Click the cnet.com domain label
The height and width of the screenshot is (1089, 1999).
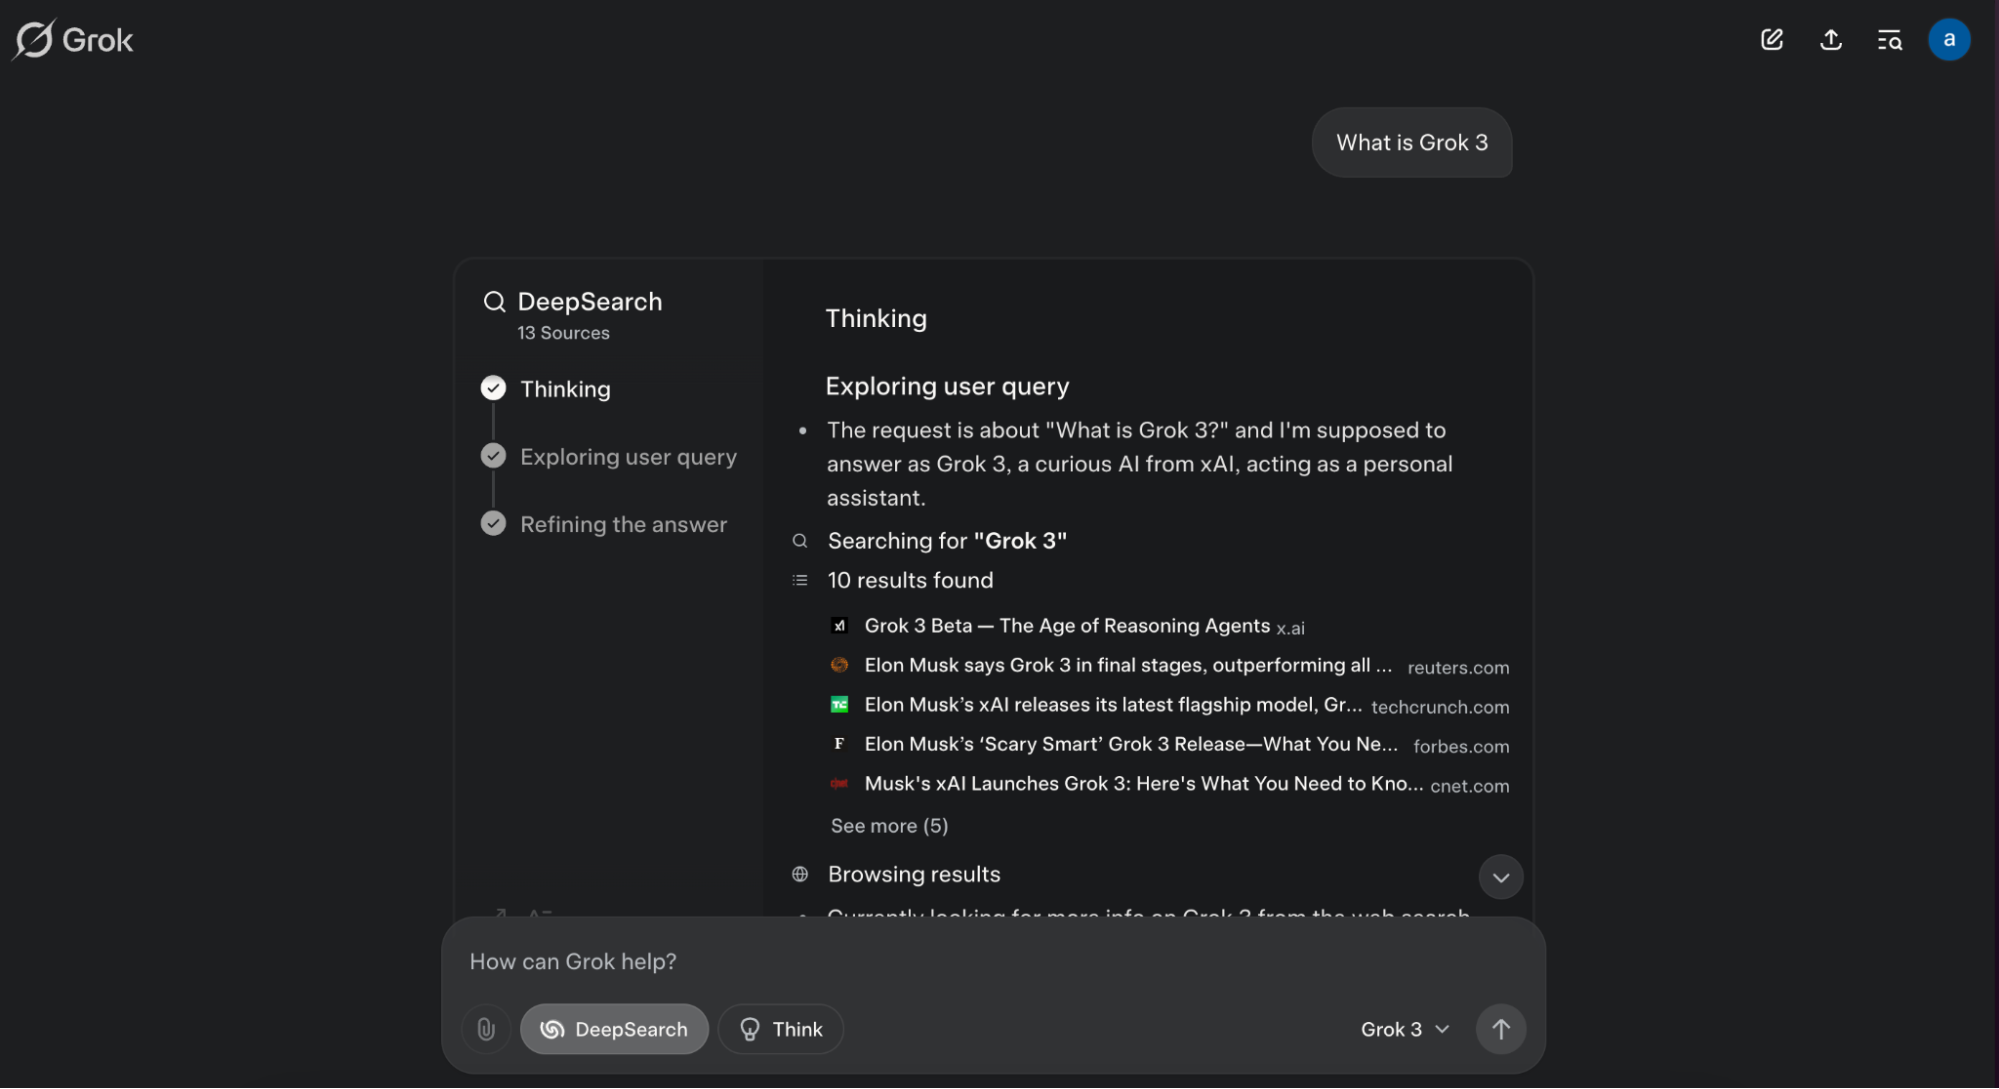pyautogui.click(x=1470, y=786)
